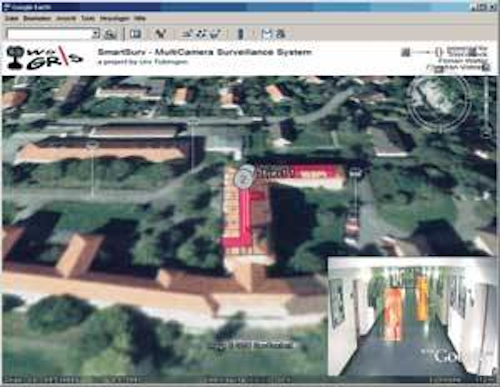Click the ruler measurement toolbar icon

coord(240,34)
